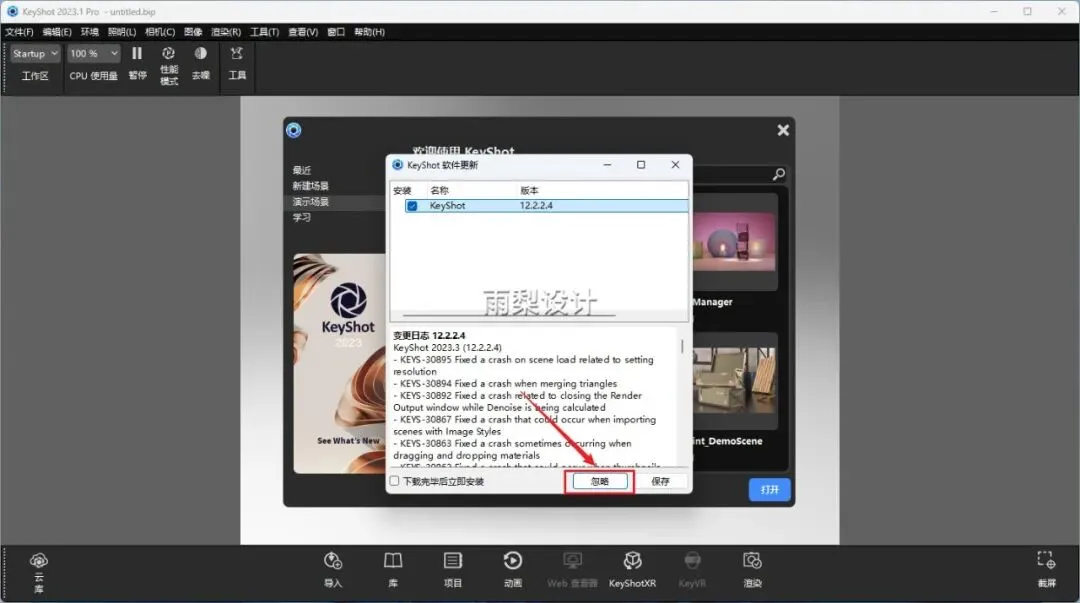This screenshot has height=603, width=1080.
Task: Launch KeyShotXR from bottom bar
Action: click(632, 560)
